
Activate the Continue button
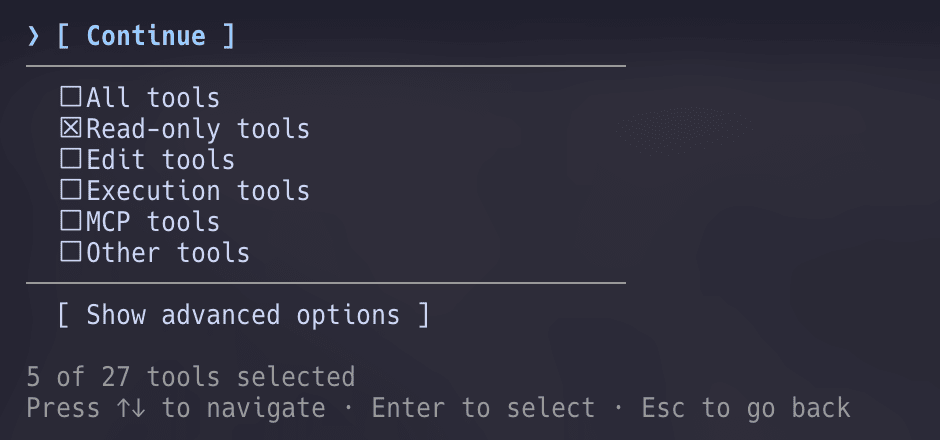click(145, 36)
